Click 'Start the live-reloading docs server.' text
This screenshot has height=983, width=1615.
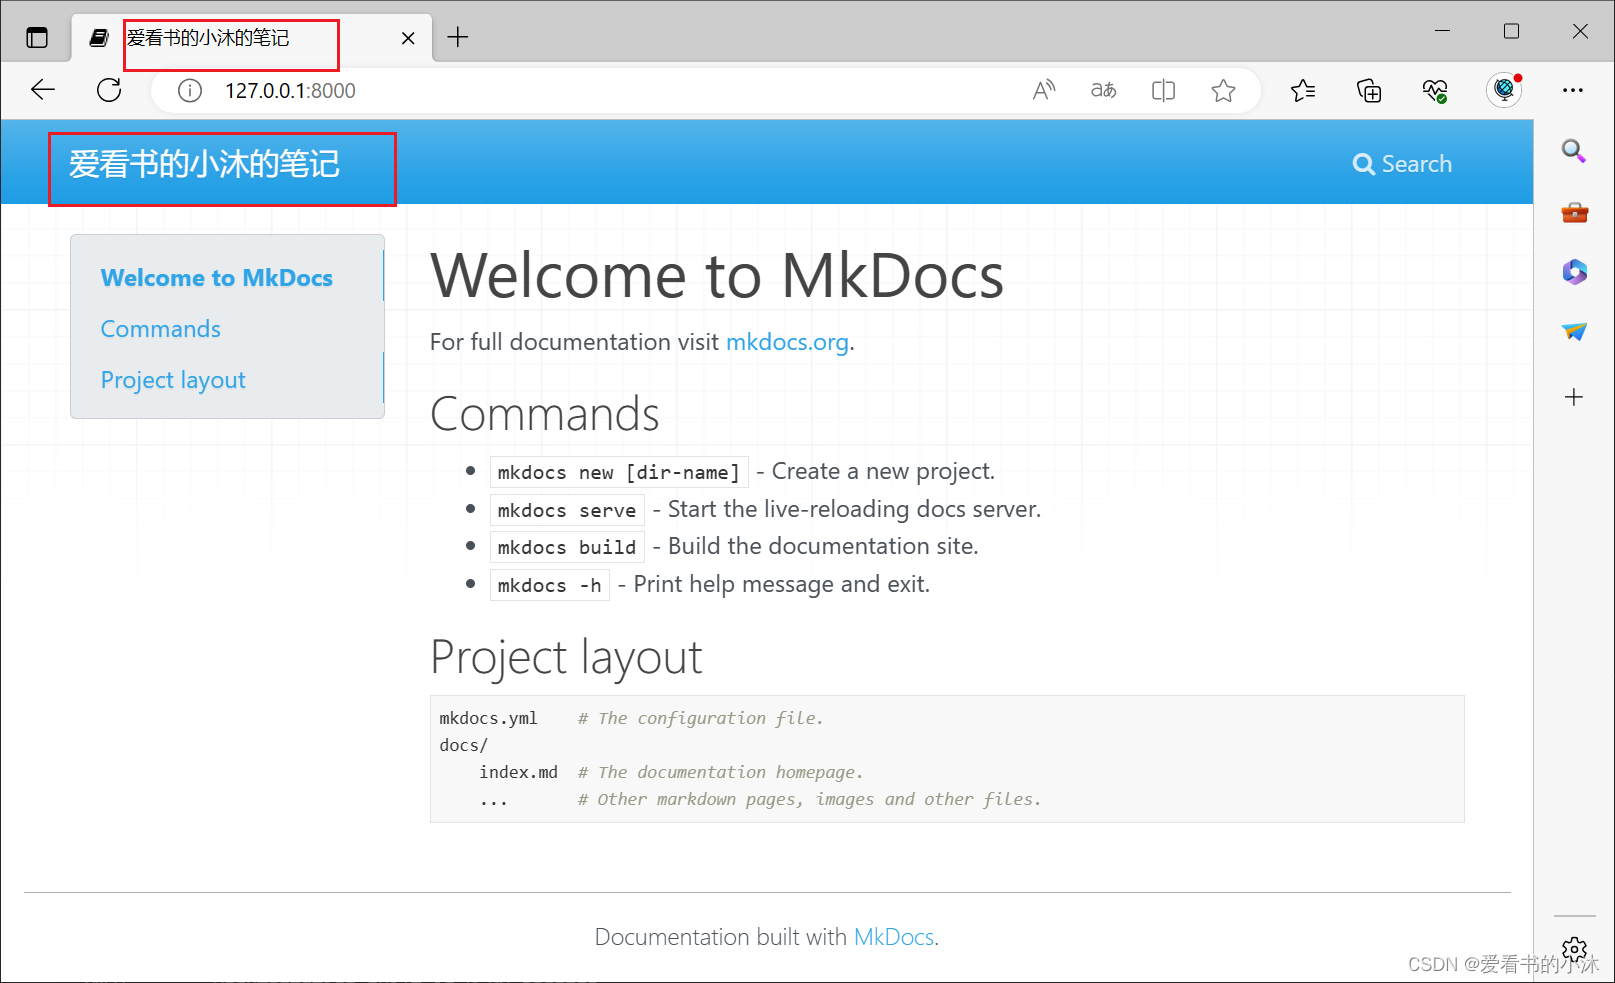coord(854,509)
